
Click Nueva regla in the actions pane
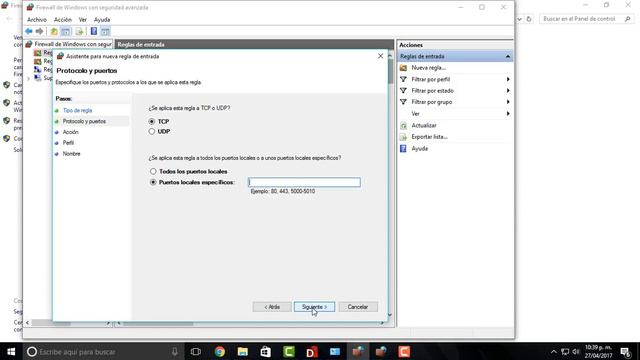click(429, 68)
